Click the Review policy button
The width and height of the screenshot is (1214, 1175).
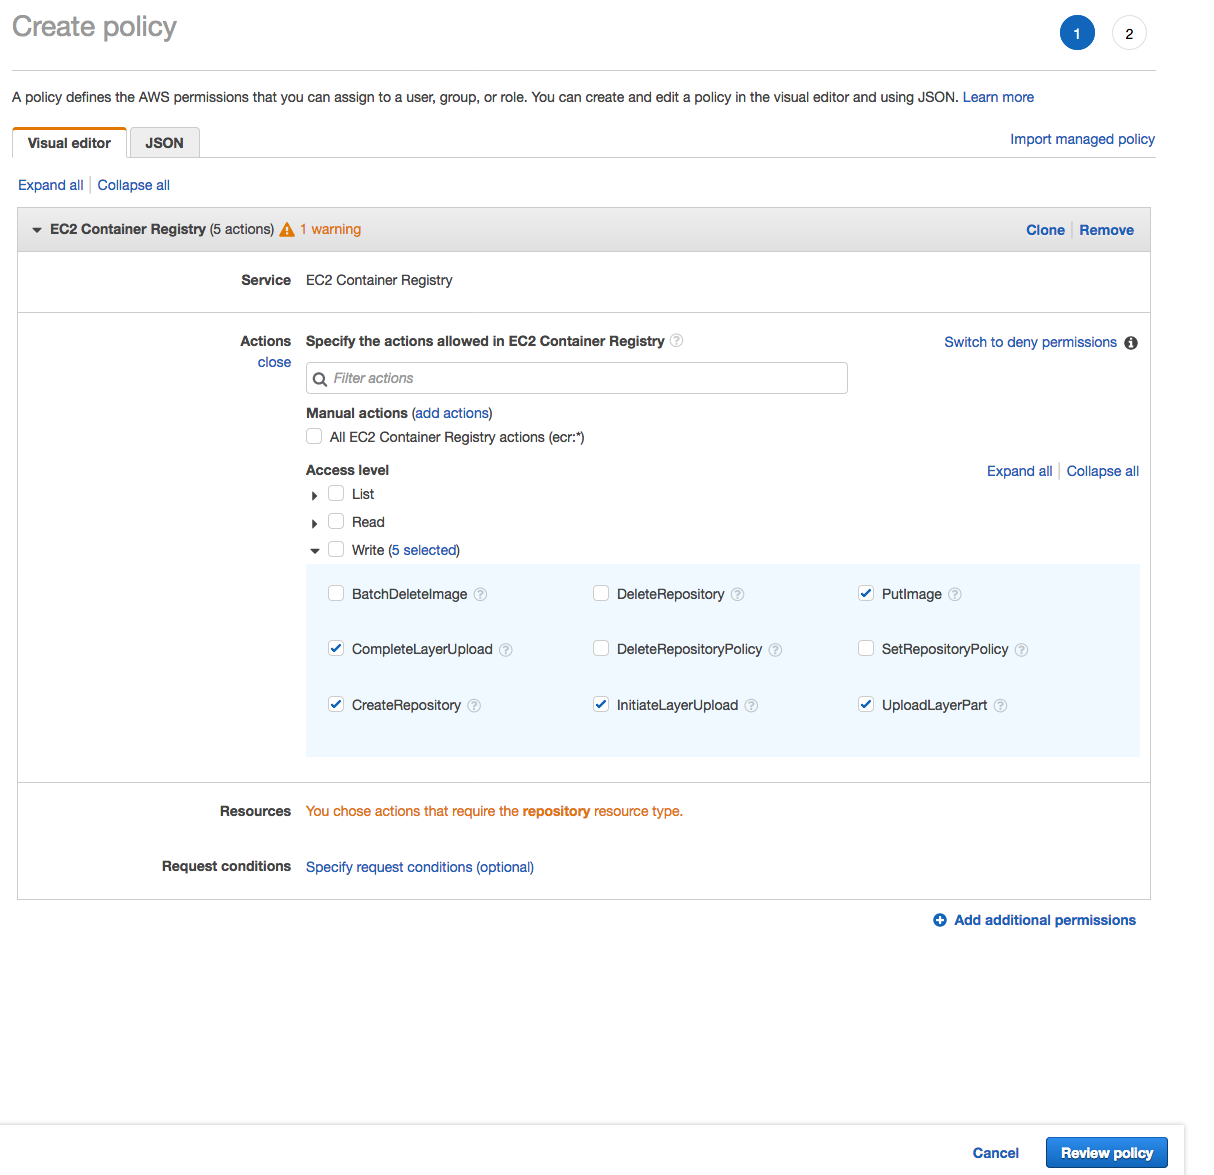pos(1107,1153)
